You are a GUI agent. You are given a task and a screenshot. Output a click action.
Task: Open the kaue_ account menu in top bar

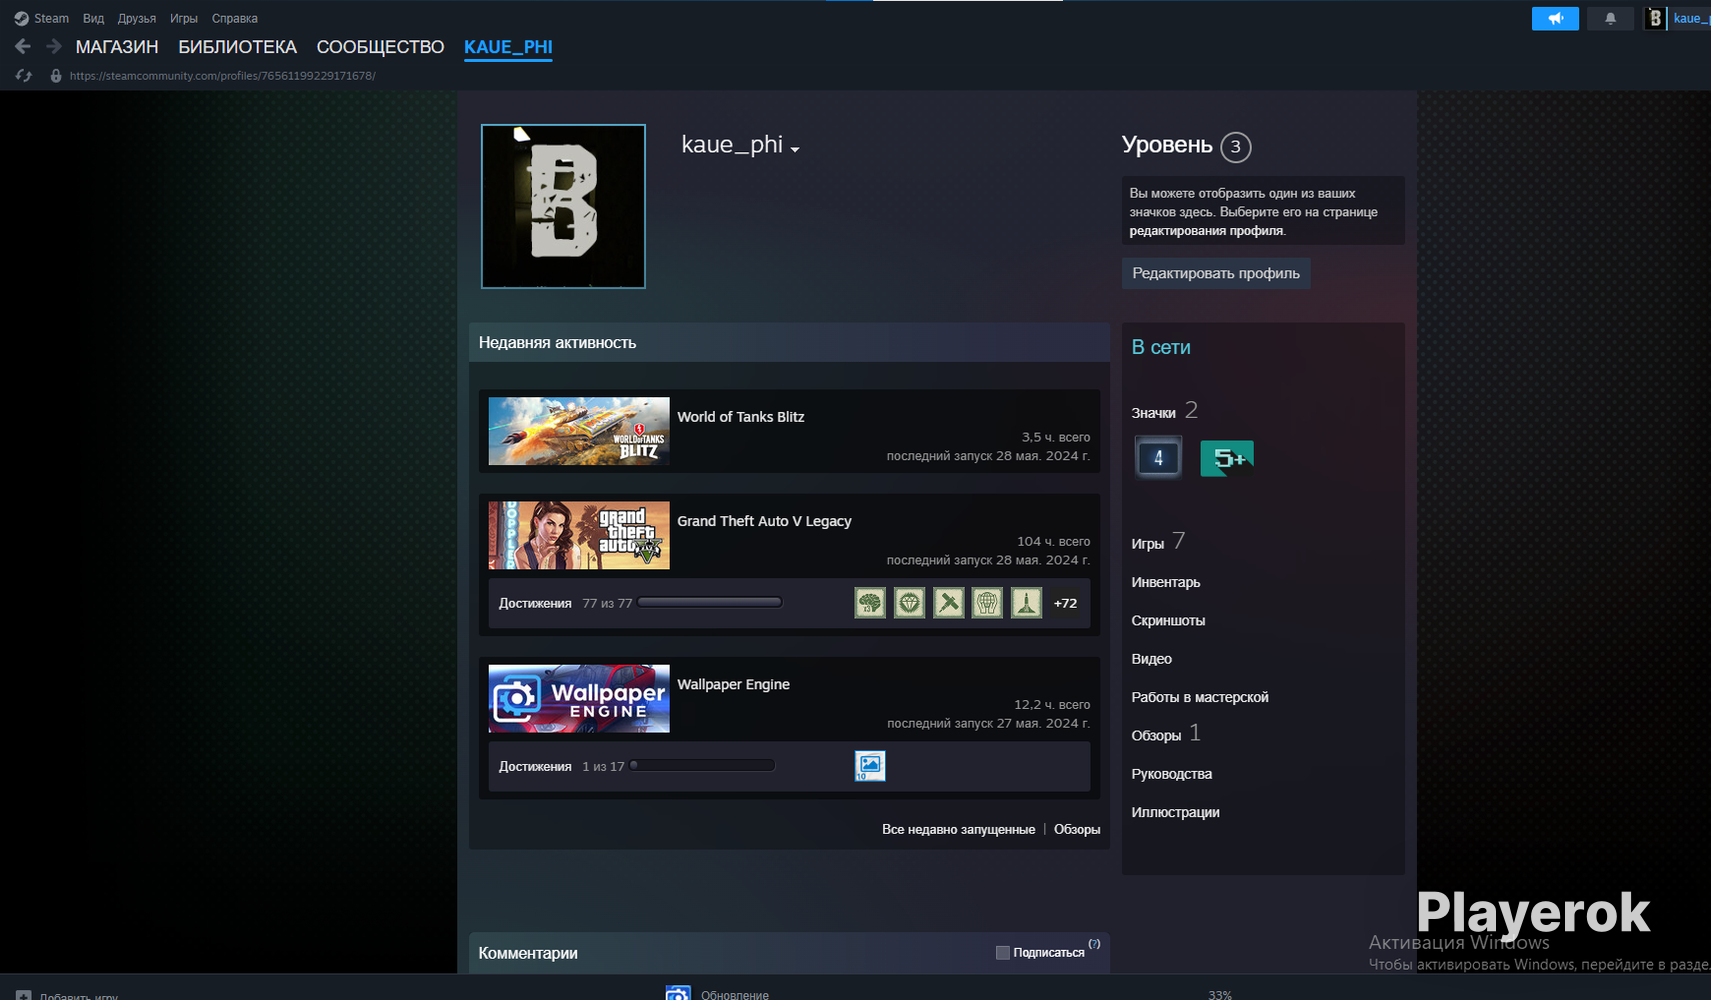pos(1691,18)
